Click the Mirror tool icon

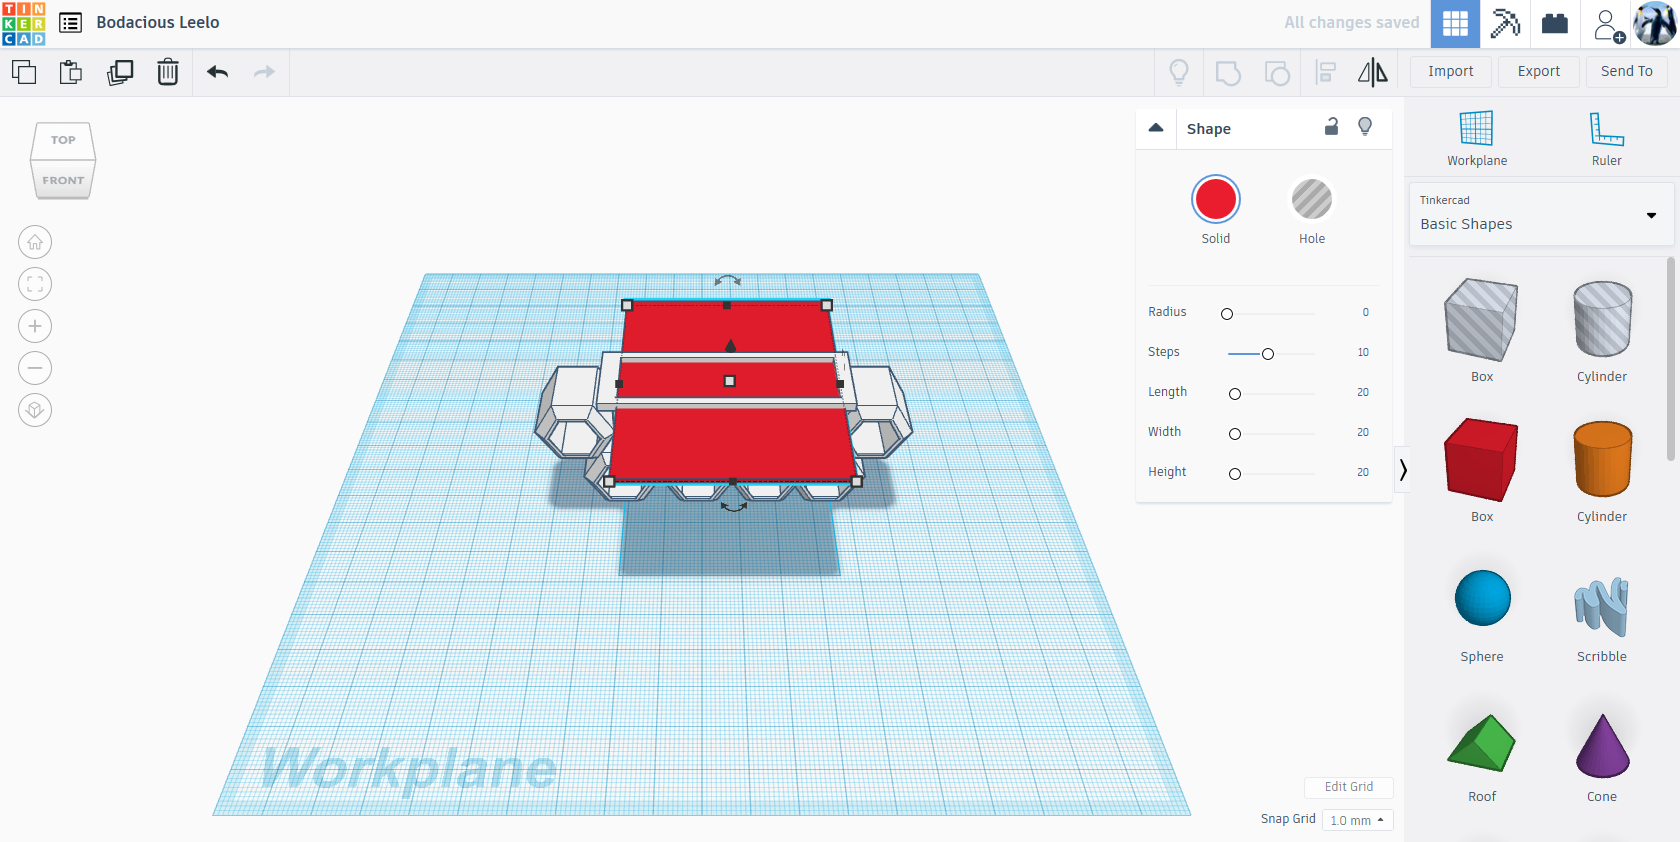coord(1373,72)
